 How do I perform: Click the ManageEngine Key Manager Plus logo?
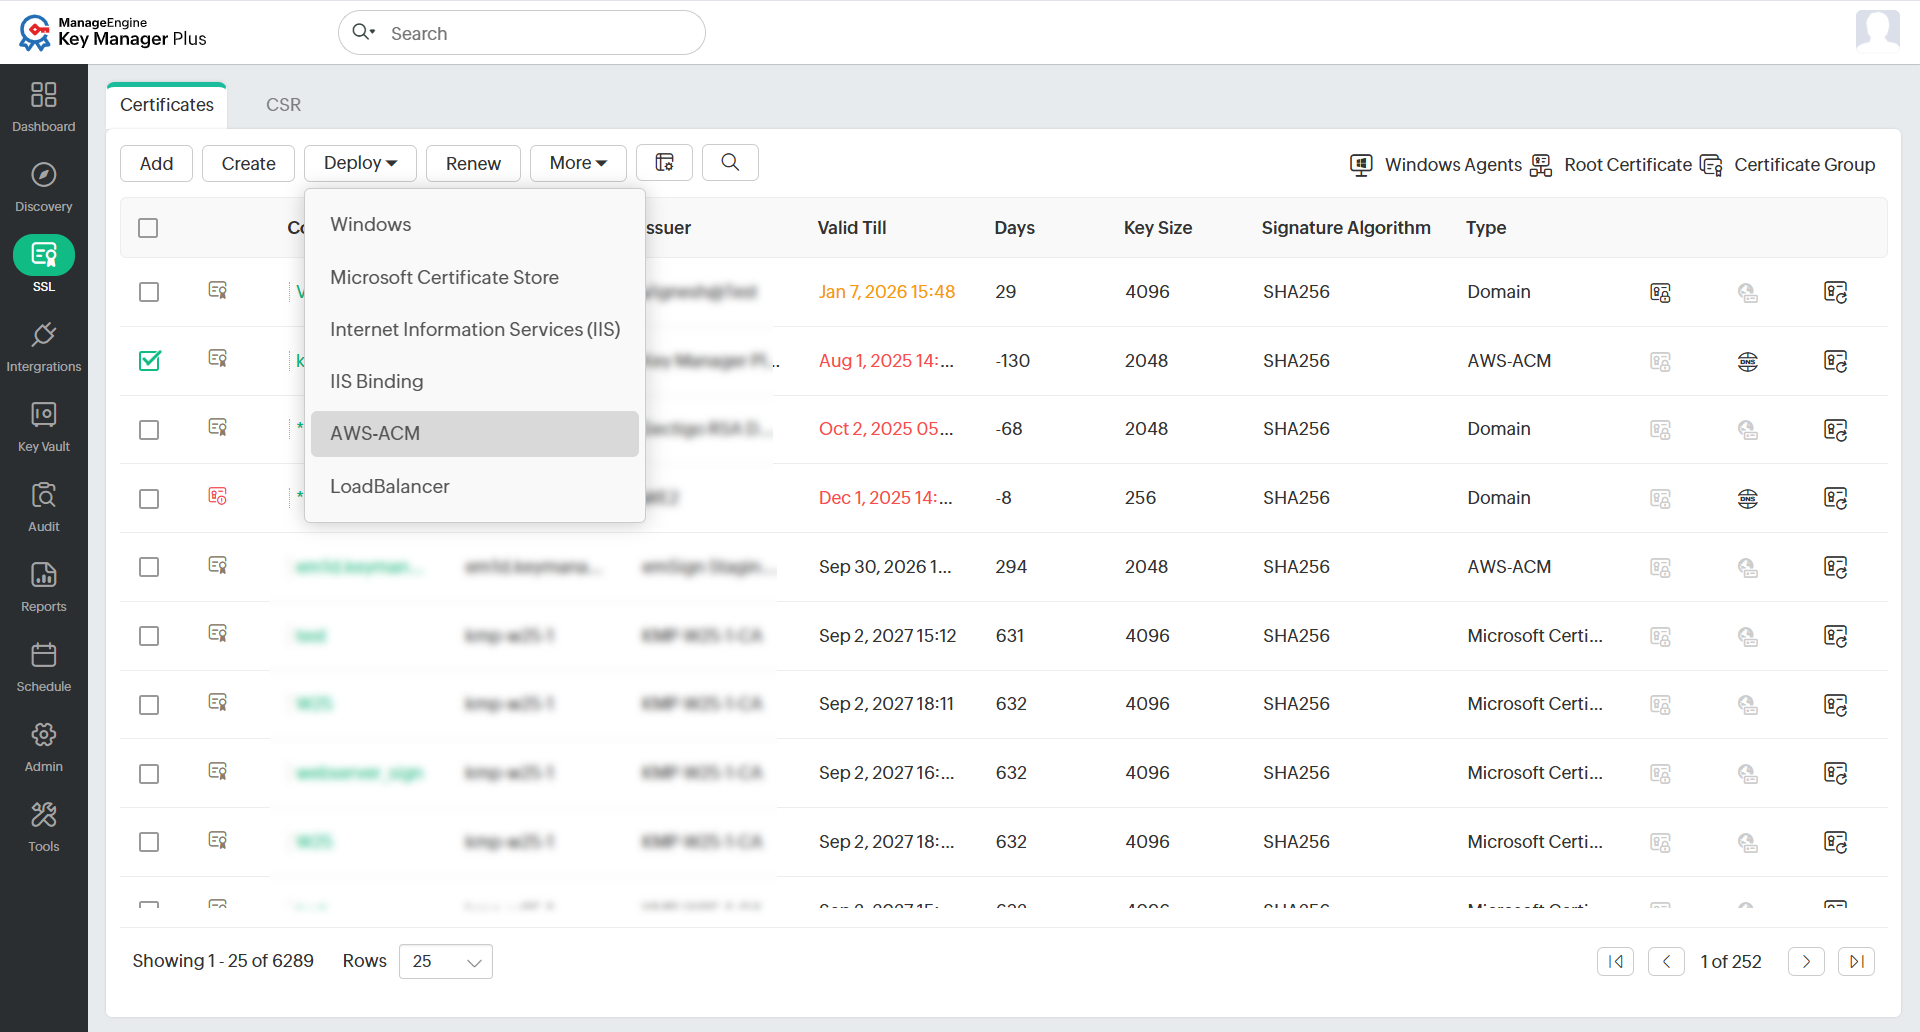(x=112, y=32)
